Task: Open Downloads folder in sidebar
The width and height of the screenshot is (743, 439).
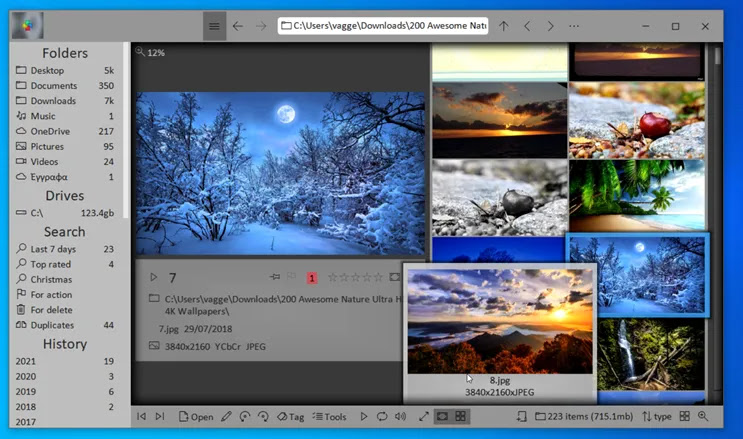Action: (65, 101)
